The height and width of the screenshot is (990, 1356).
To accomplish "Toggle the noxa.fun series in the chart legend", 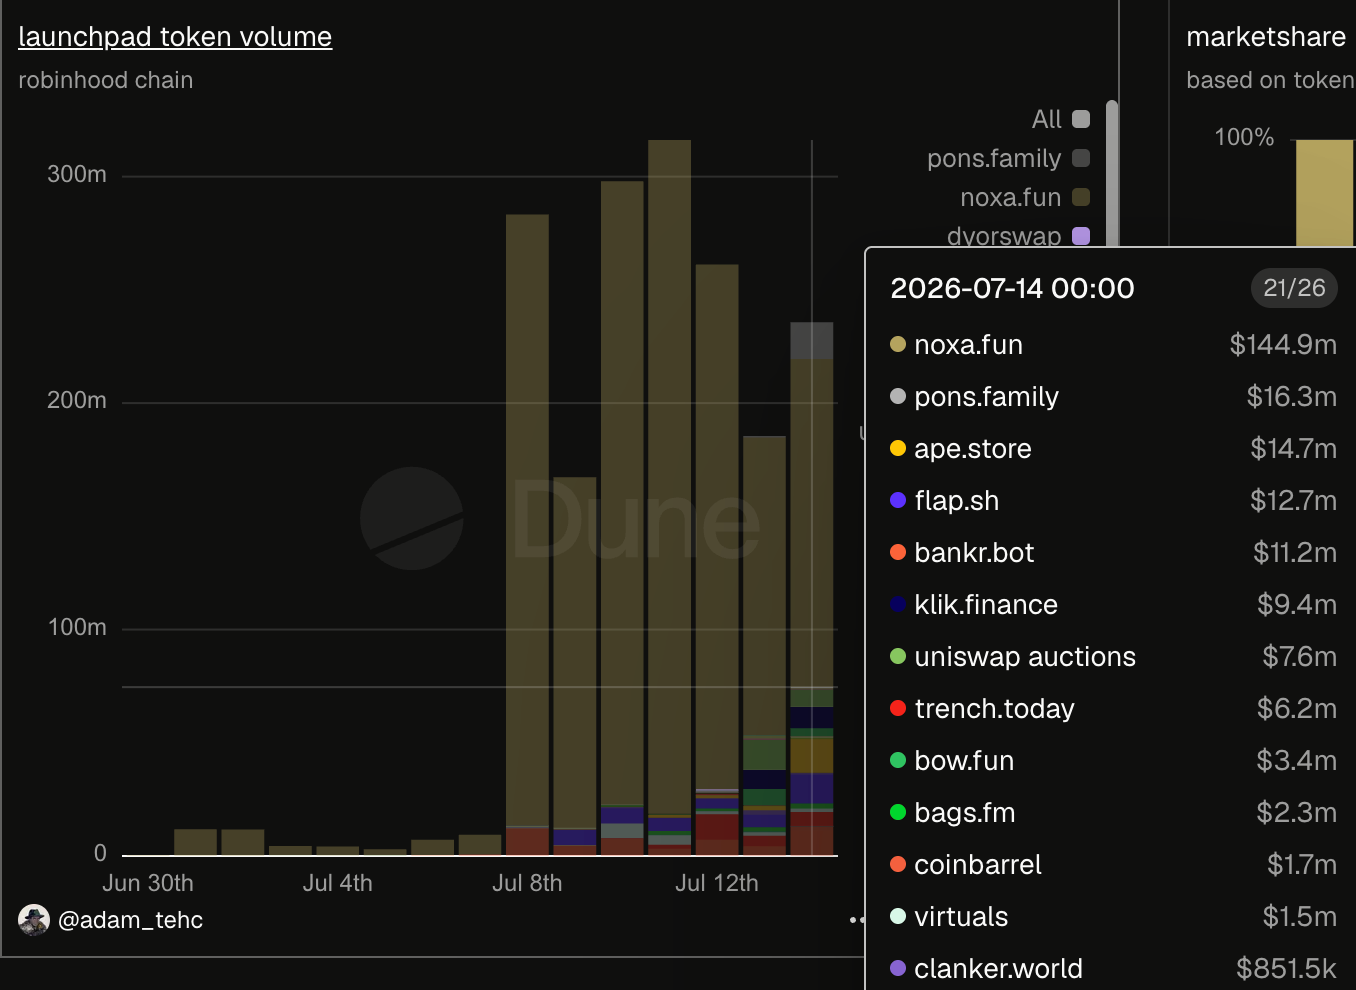I will coord(1025,197).
